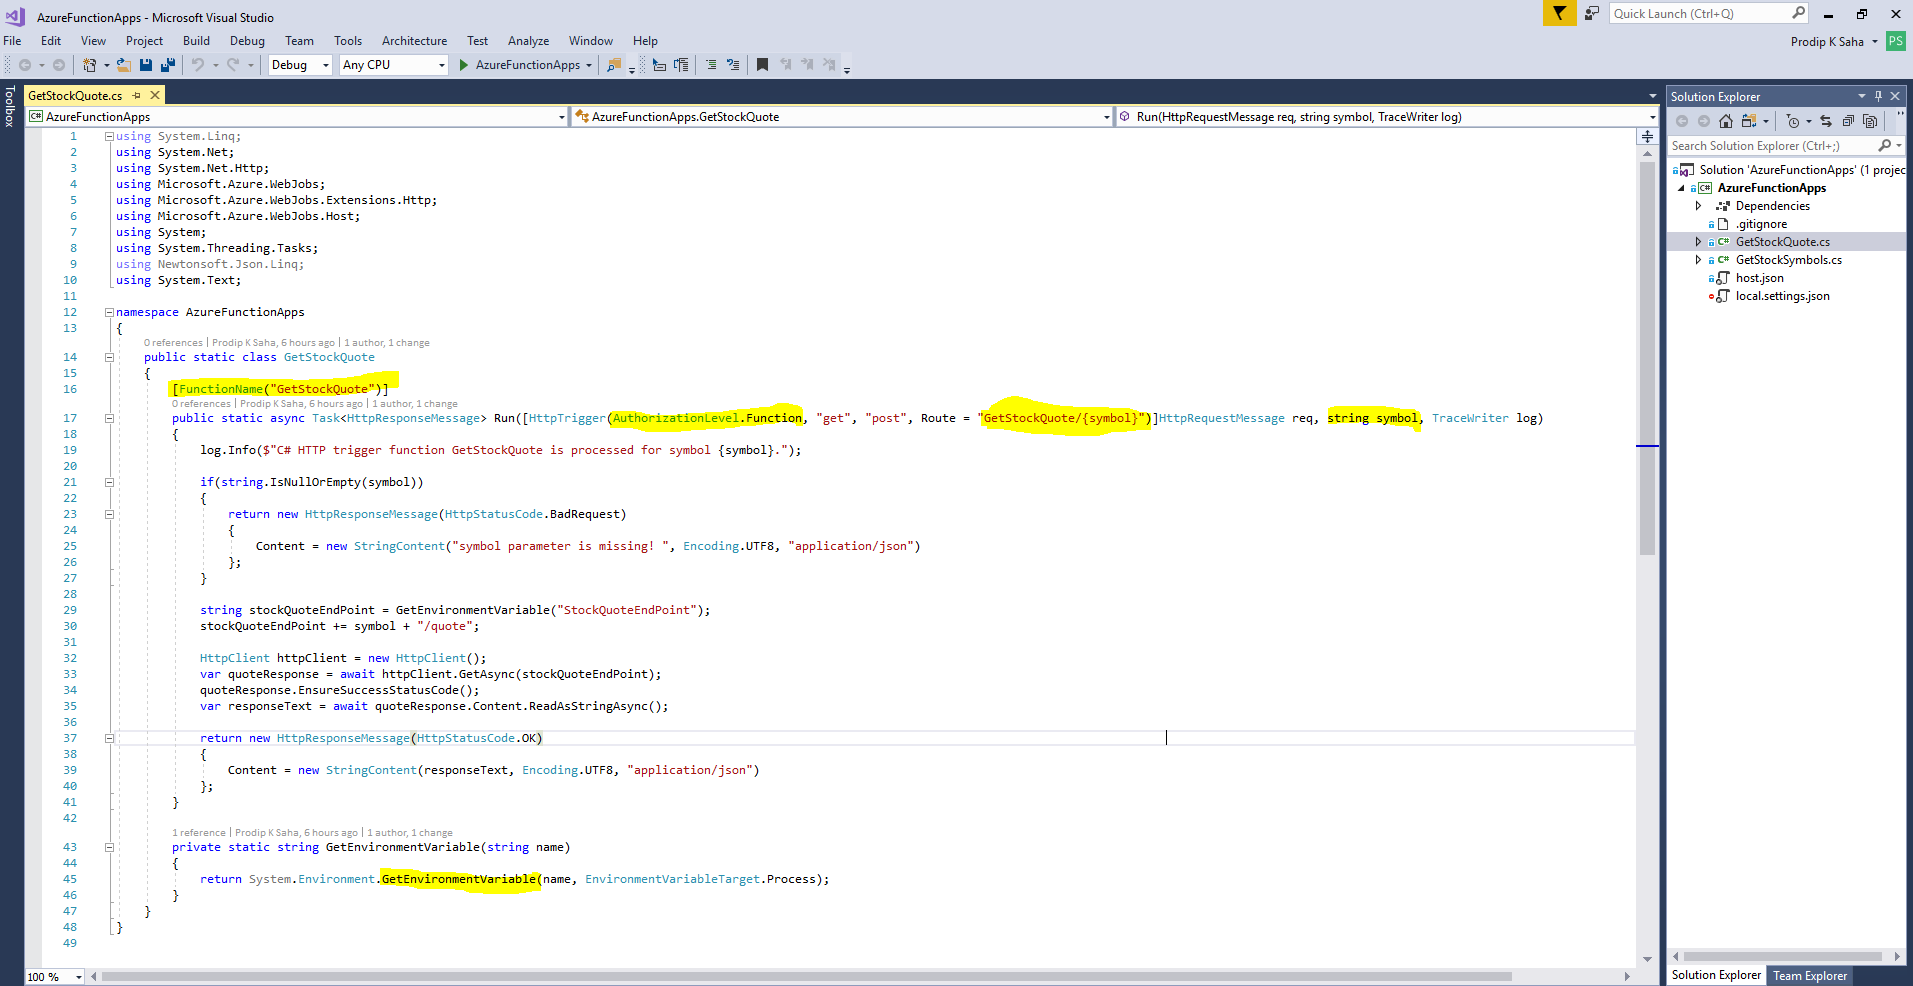Click the Redo toolbar icon

[233, 65]
